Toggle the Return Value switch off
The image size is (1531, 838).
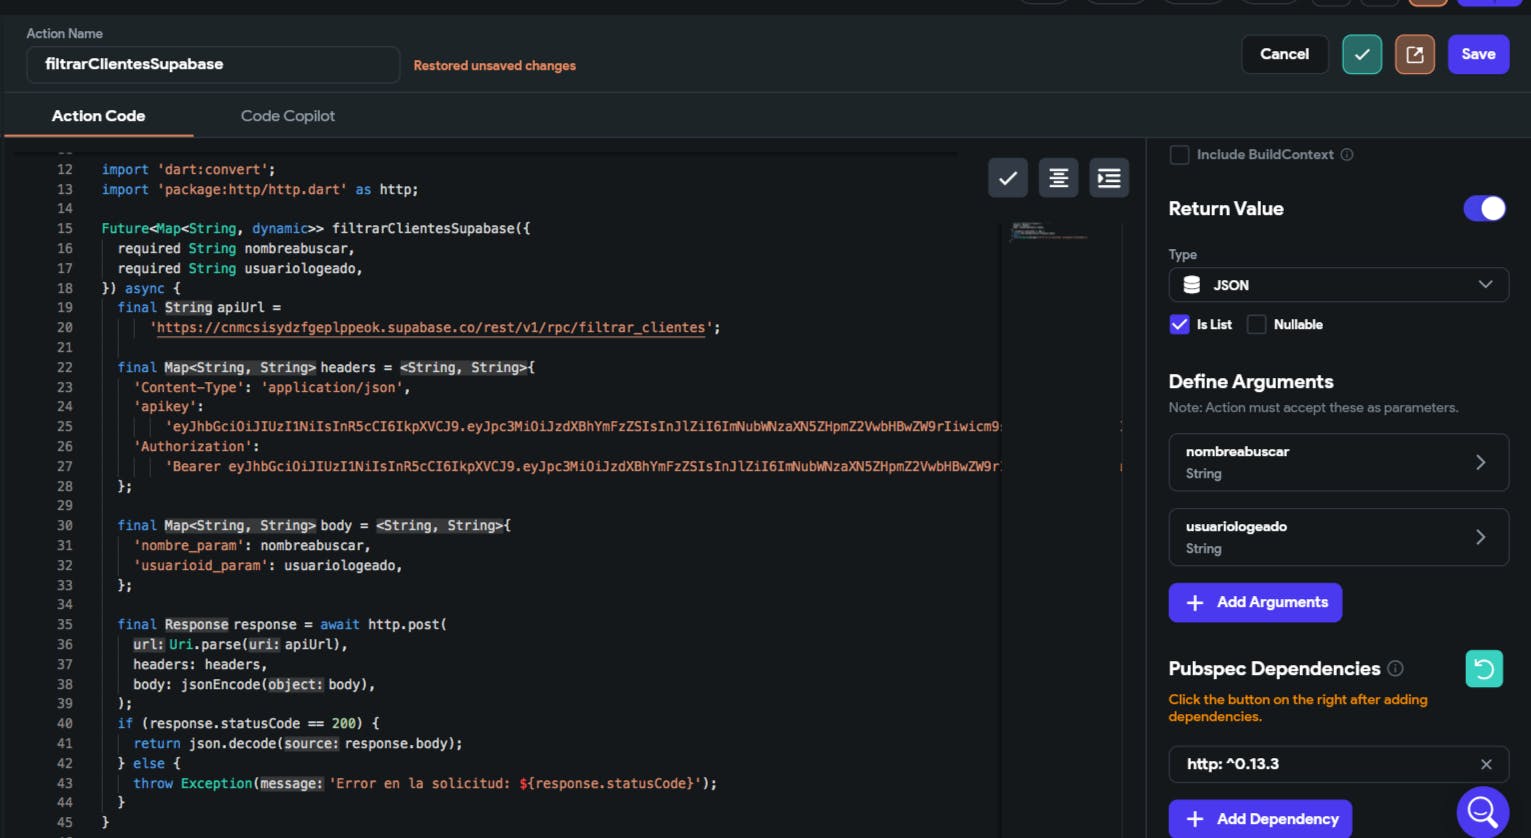click(1484, 208)
